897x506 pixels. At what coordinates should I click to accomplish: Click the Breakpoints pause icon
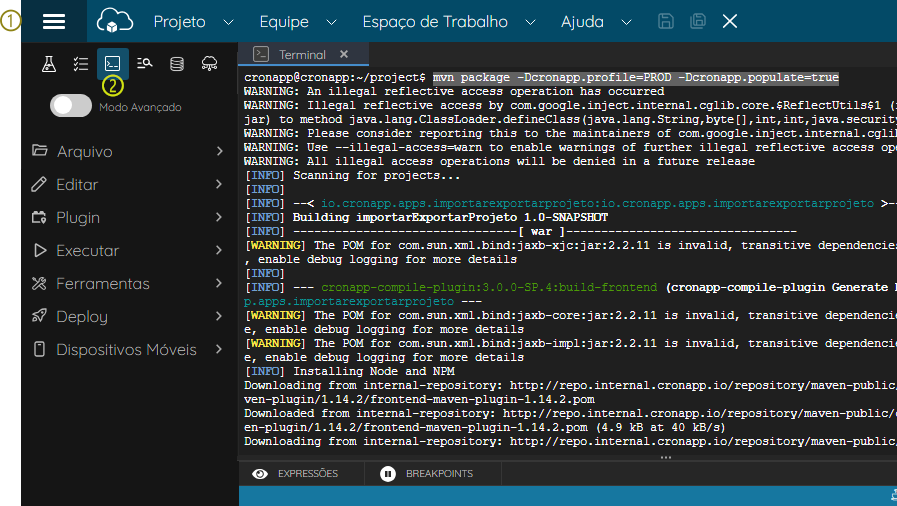click(388, 474)
